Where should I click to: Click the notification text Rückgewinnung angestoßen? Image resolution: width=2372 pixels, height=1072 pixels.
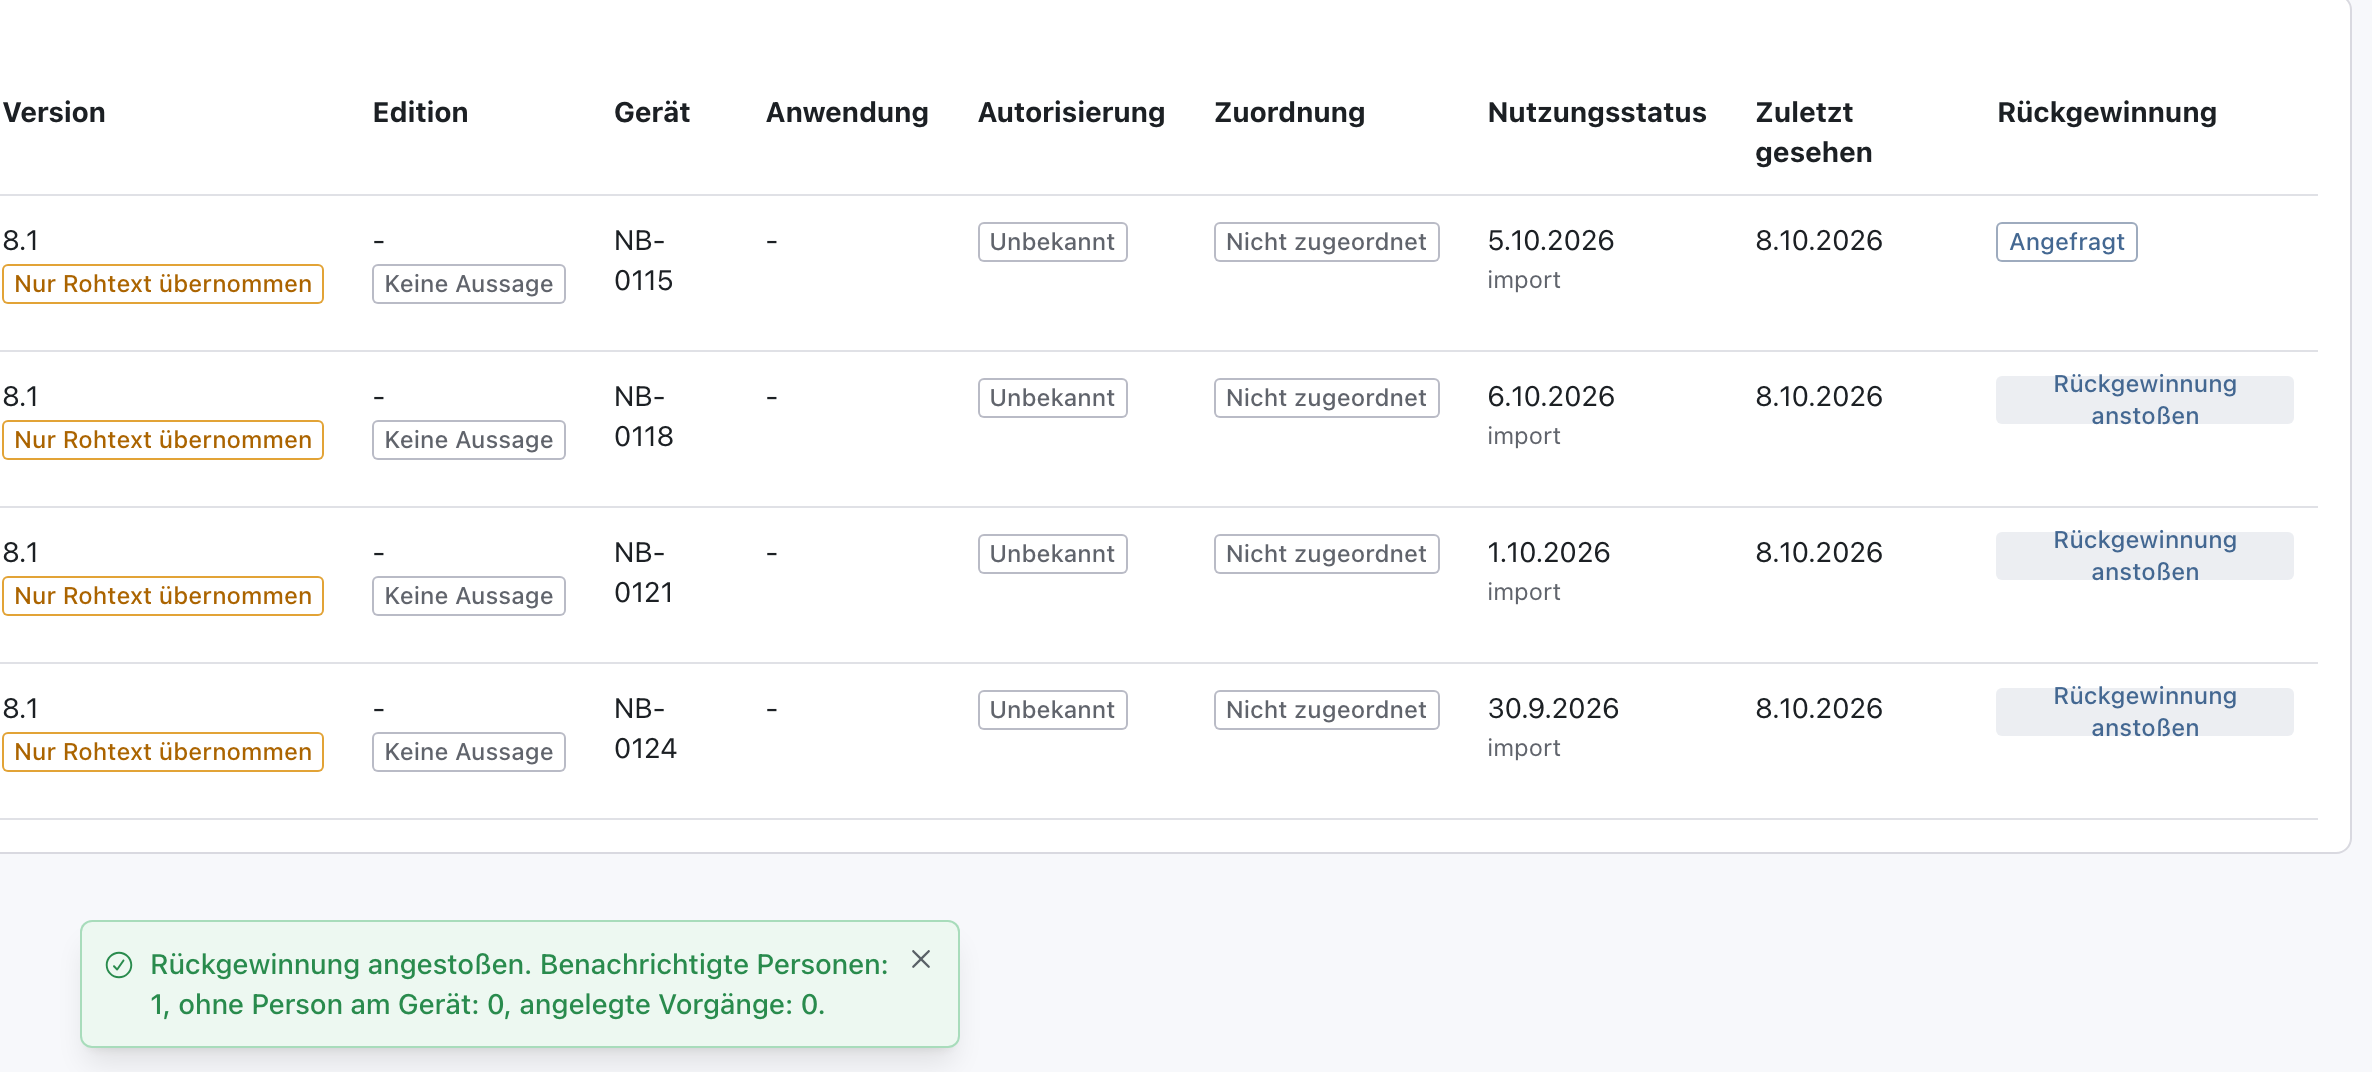click(x=341, y=964)
